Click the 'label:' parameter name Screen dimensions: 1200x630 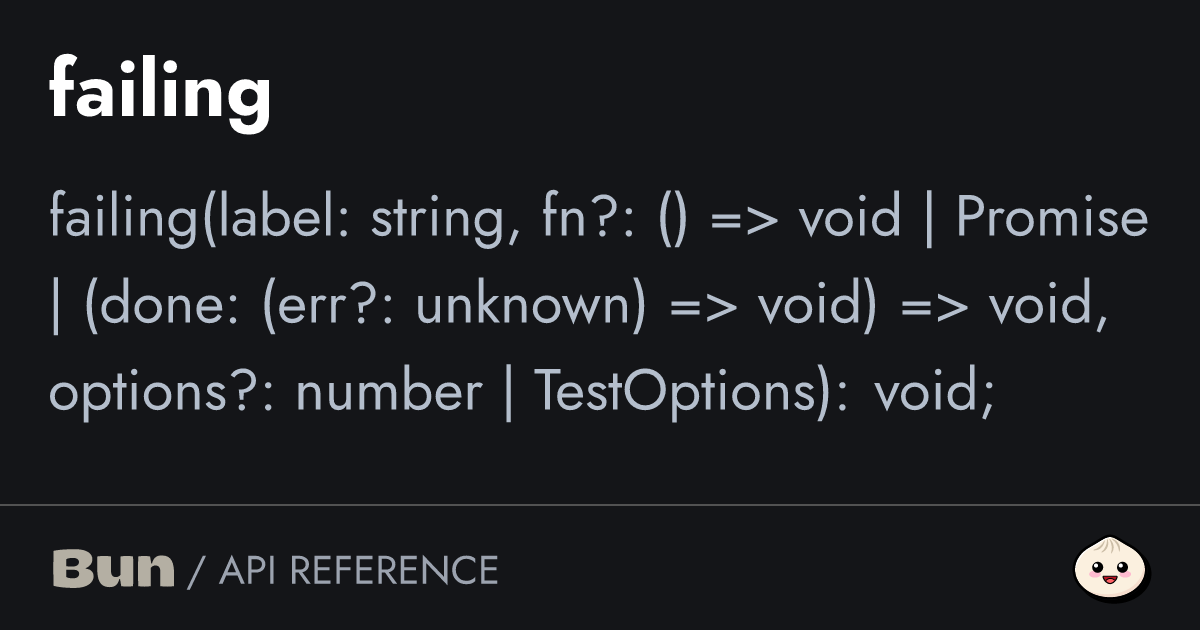pos(292,219)
